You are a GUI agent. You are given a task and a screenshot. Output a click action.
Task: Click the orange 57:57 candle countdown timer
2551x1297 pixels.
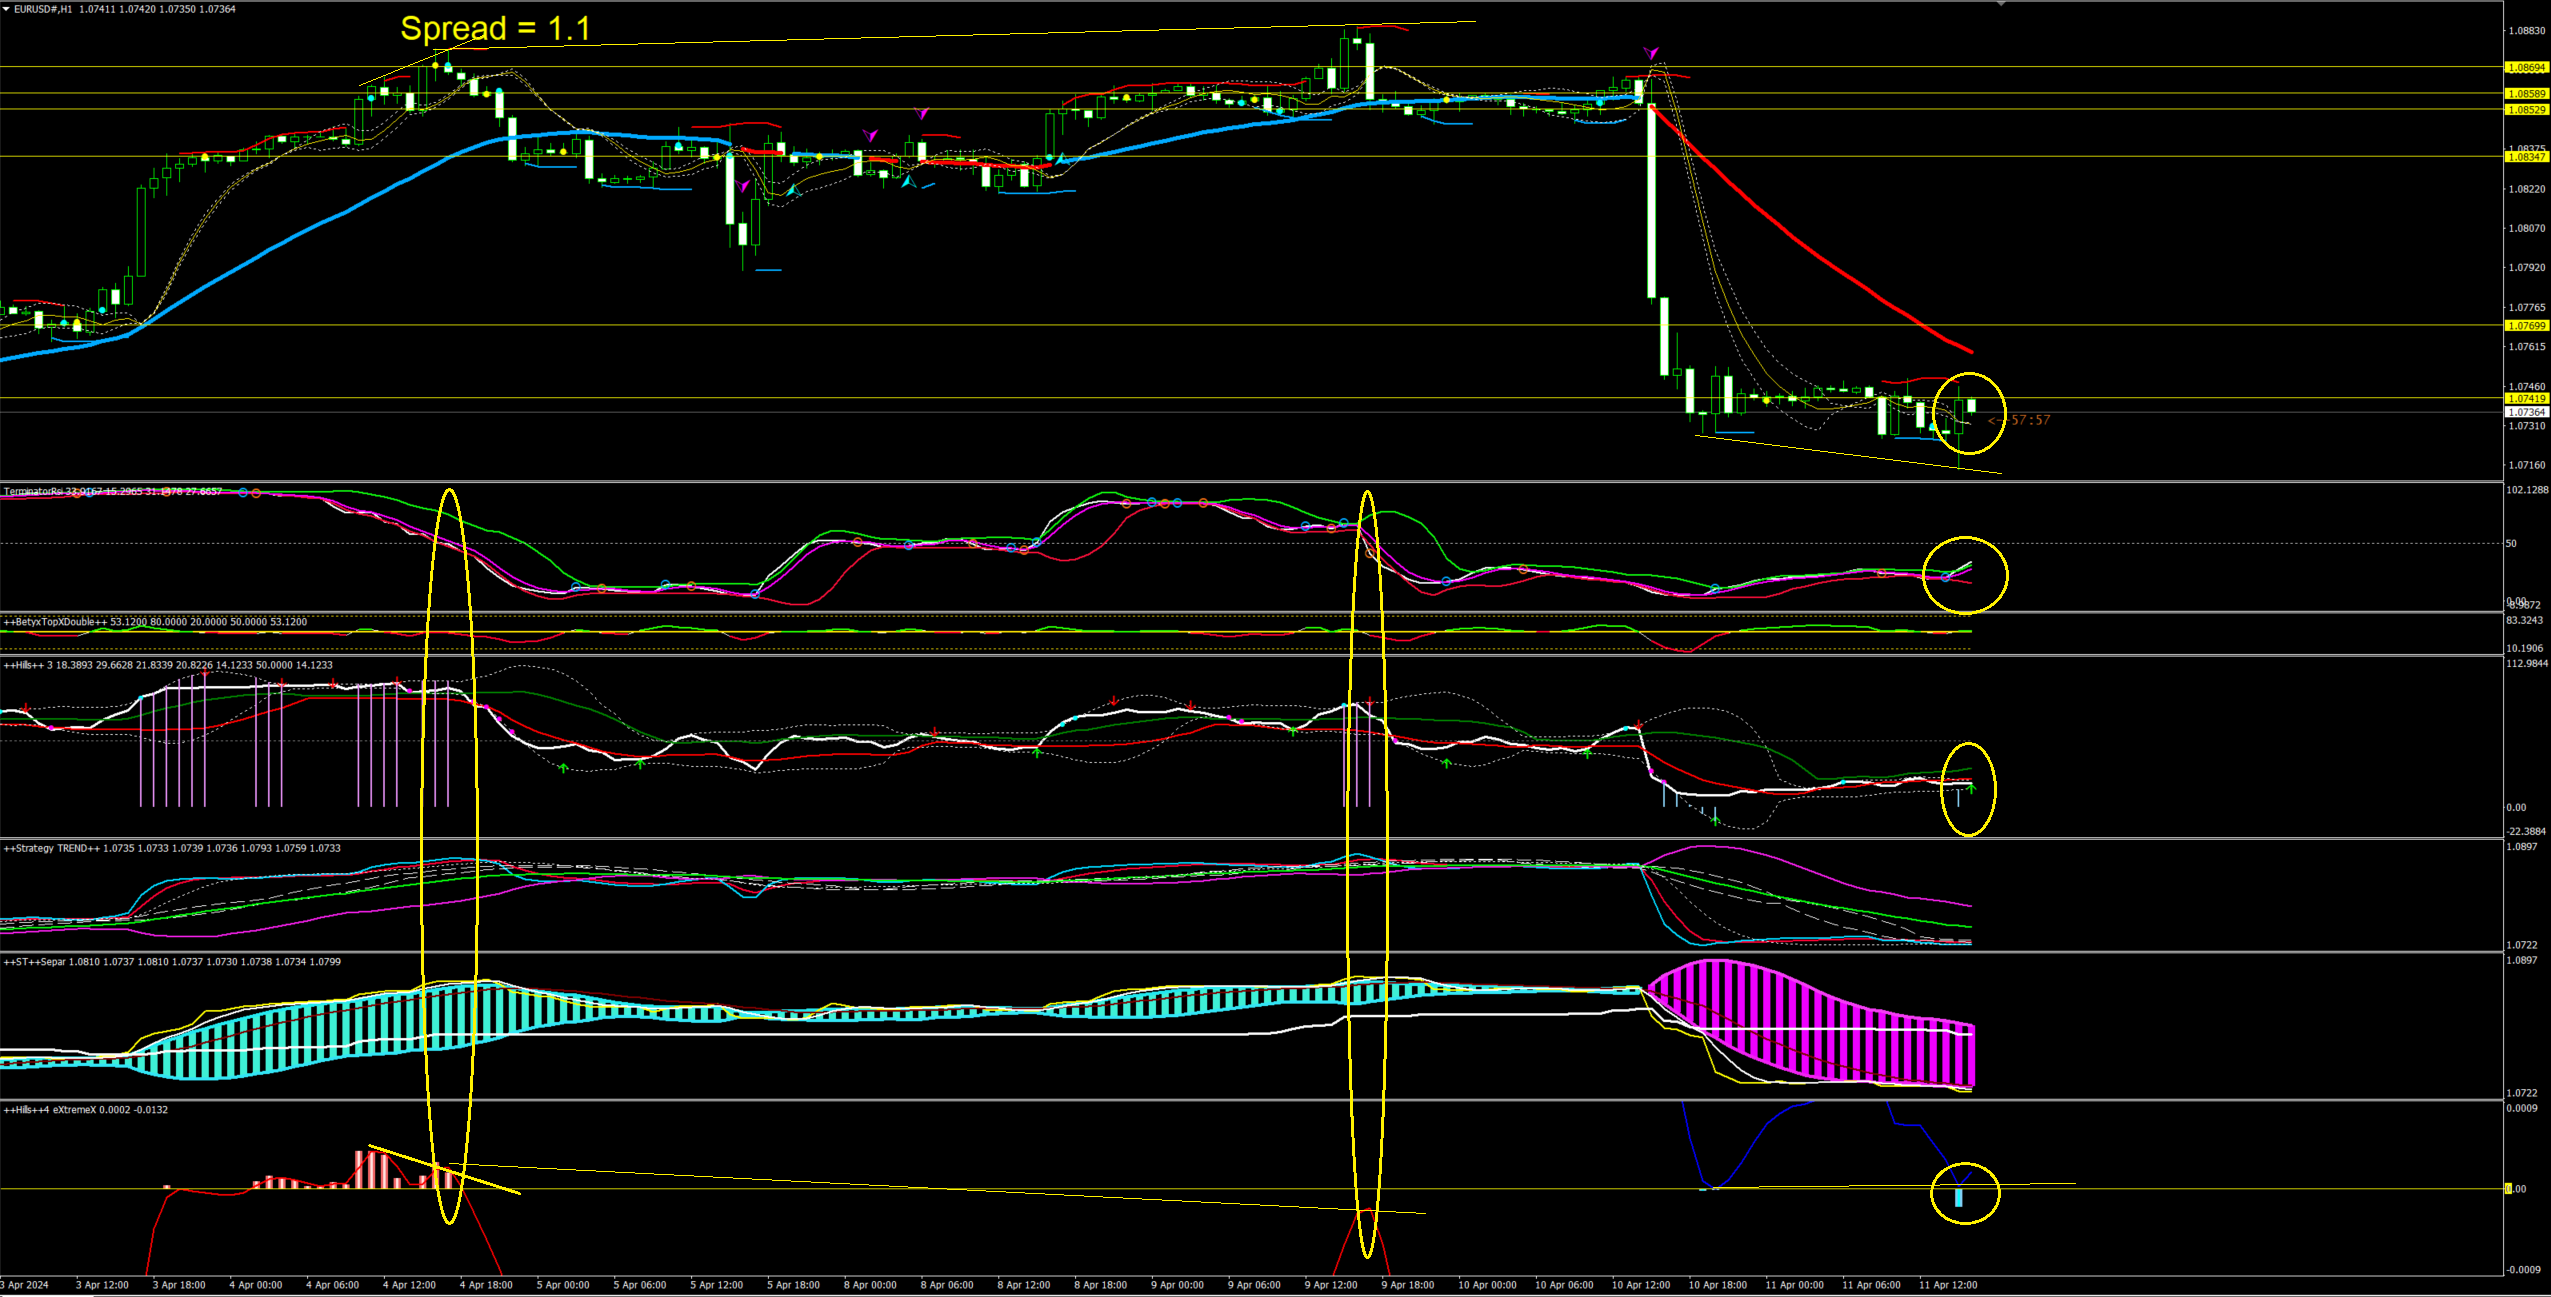click(x=2029, y=420)
